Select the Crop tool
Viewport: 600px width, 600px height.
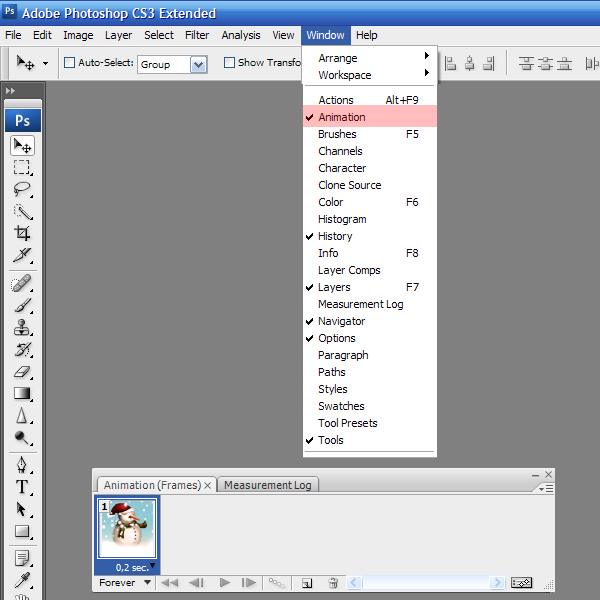[22, 233]
